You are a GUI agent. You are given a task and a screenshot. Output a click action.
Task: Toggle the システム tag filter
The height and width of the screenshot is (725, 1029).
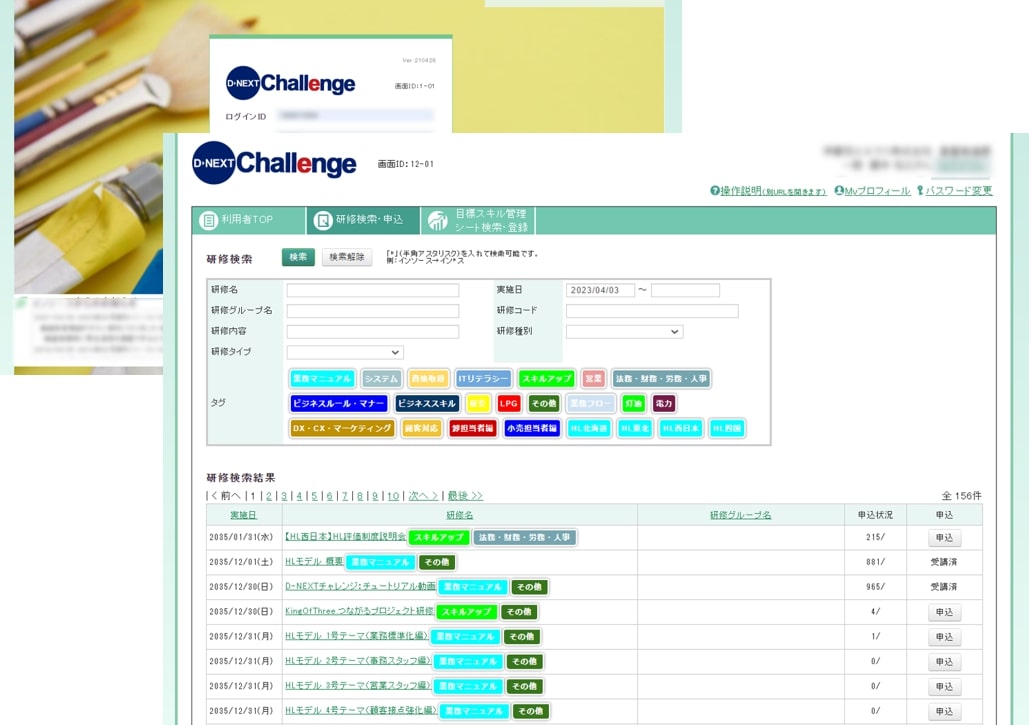381,379
